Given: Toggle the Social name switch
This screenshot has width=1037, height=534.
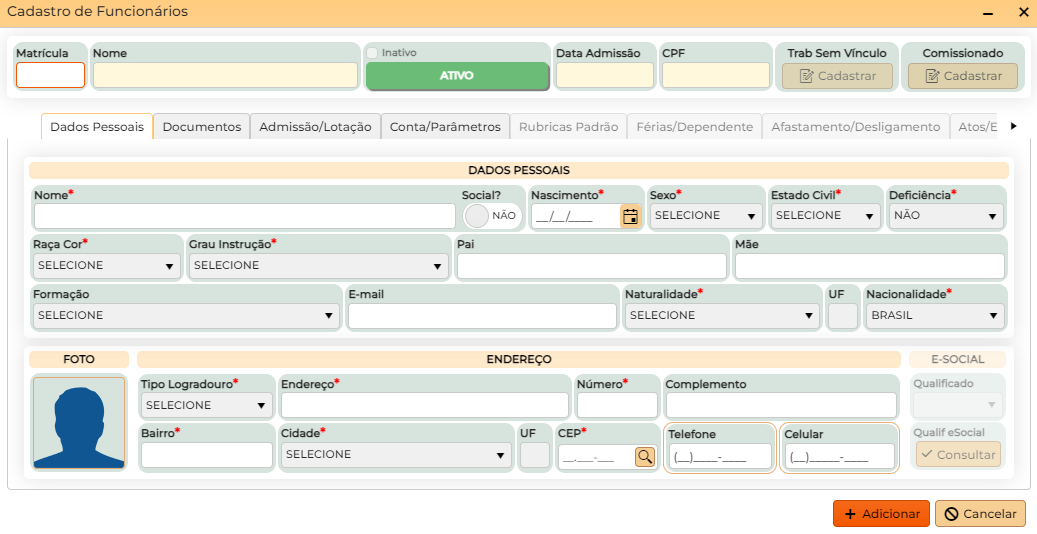Looking at the screenshot, I should tap(479, 216).
